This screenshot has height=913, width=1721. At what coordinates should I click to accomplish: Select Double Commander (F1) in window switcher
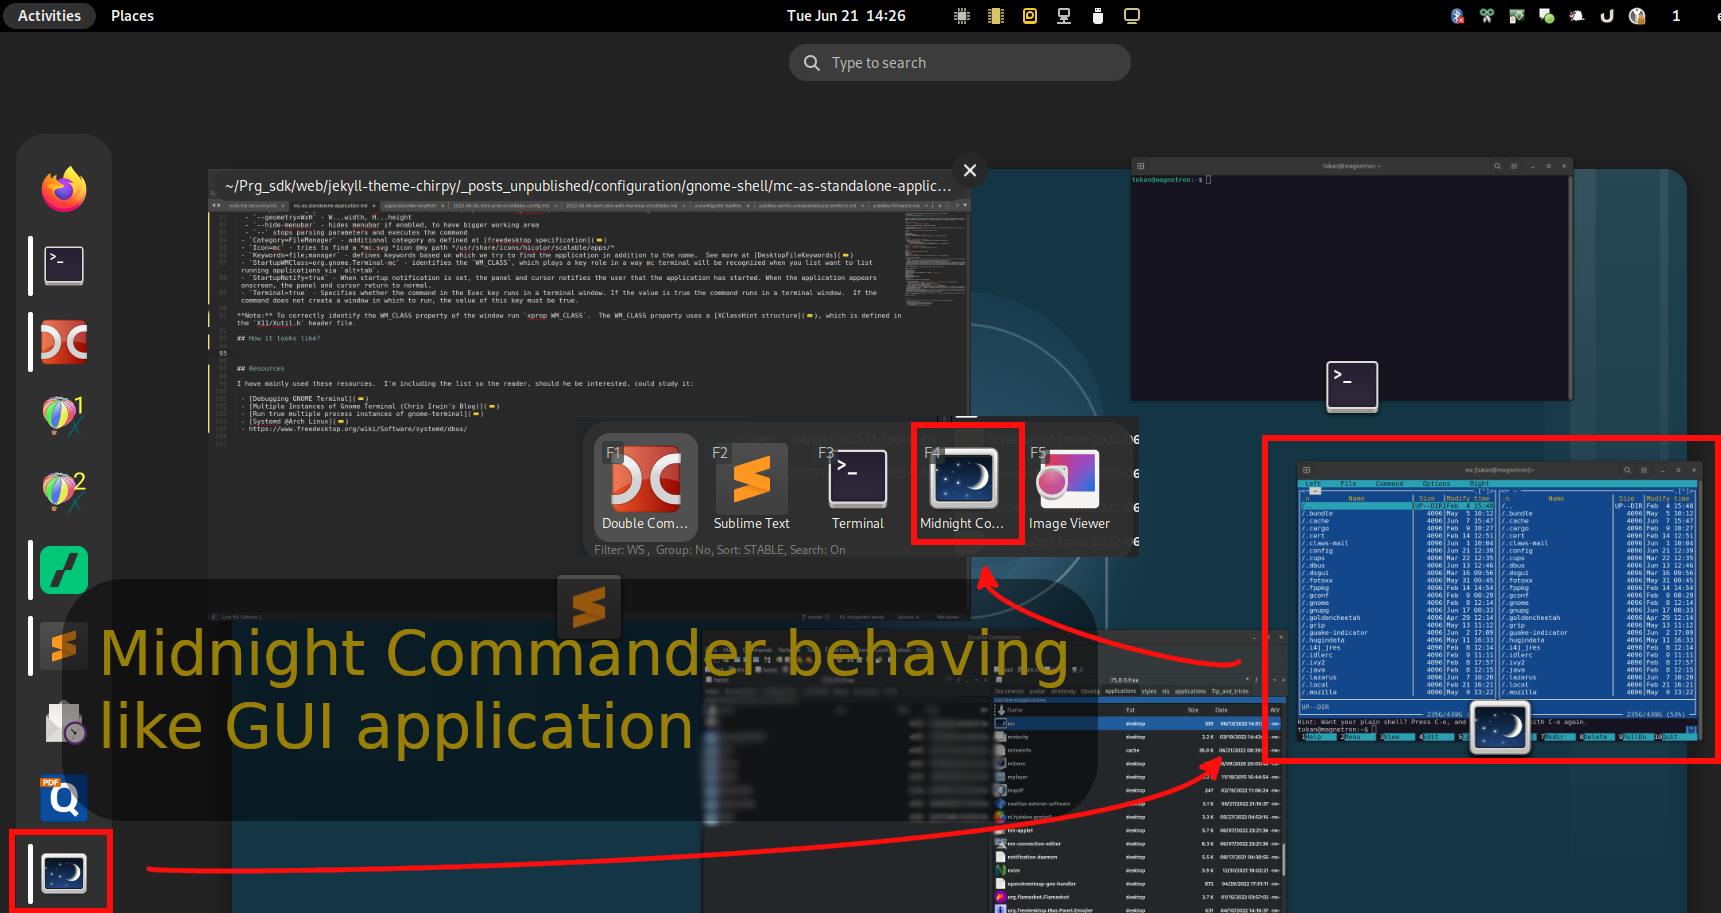645,487
